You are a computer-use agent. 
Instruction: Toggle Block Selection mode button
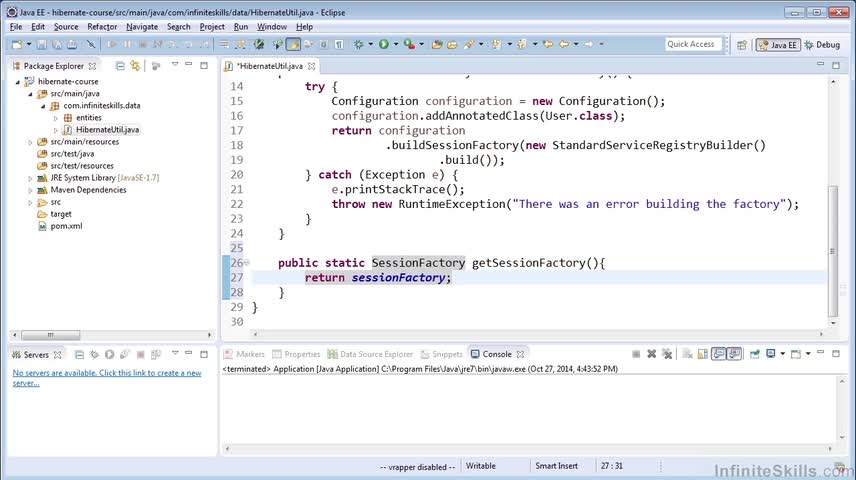point(324,44)
